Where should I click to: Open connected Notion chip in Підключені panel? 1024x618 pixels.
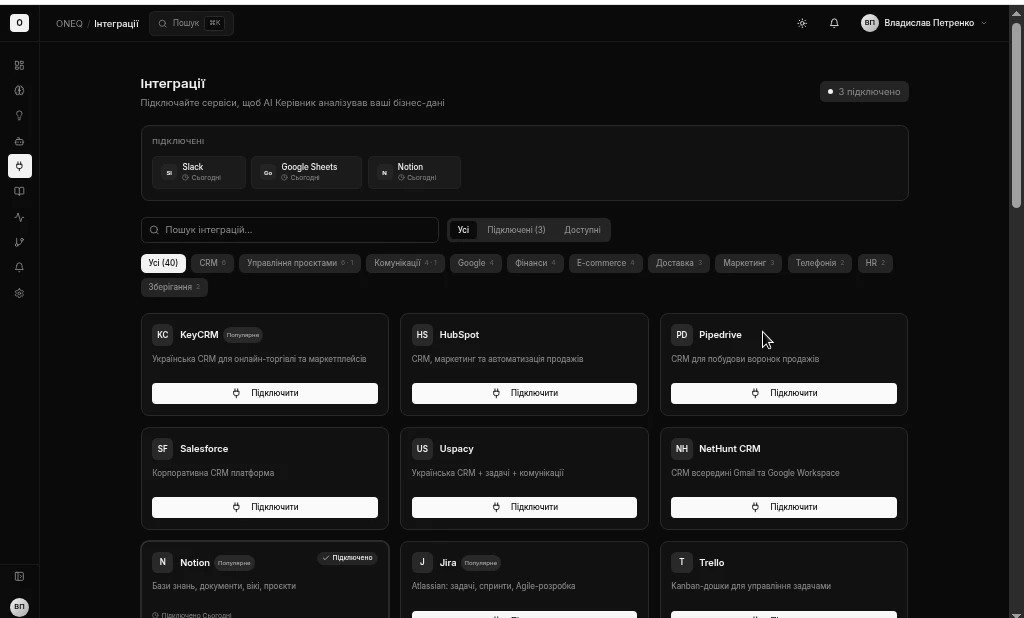coord(414,172)
